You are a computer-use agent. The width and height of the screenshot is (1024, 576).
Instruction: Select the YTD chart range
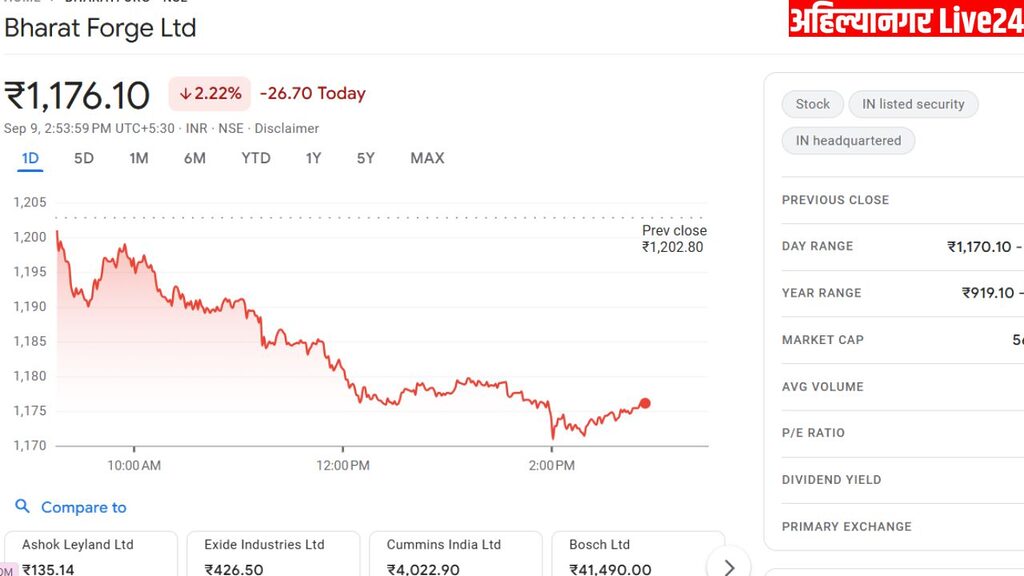pos(256,158)
